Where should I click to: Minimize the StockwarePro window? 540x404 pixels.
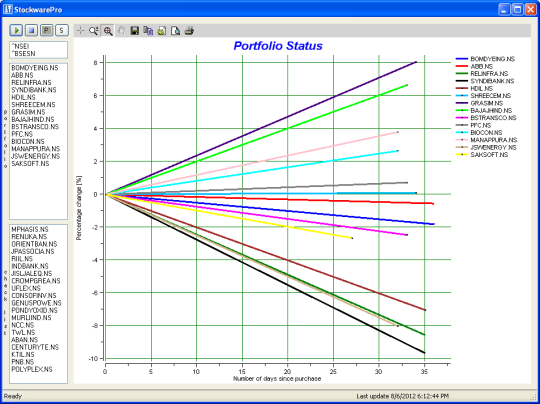[505, 10]
